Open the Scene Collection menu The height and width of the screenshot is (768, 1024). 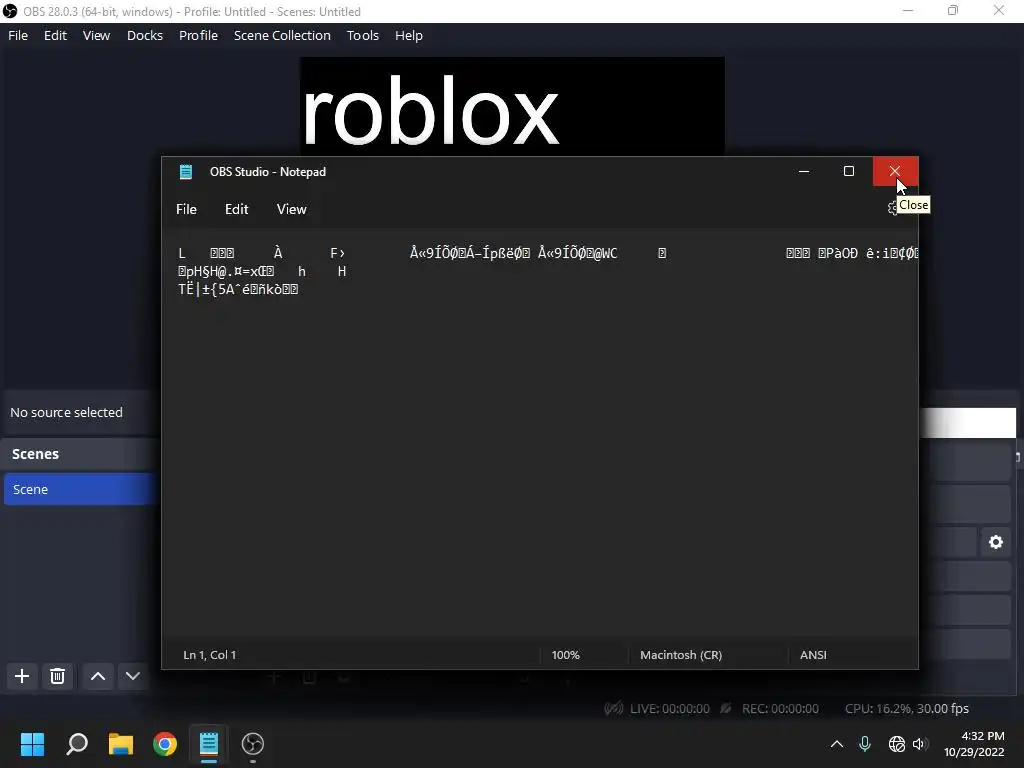pyautogui.click(x=282, y=35)
